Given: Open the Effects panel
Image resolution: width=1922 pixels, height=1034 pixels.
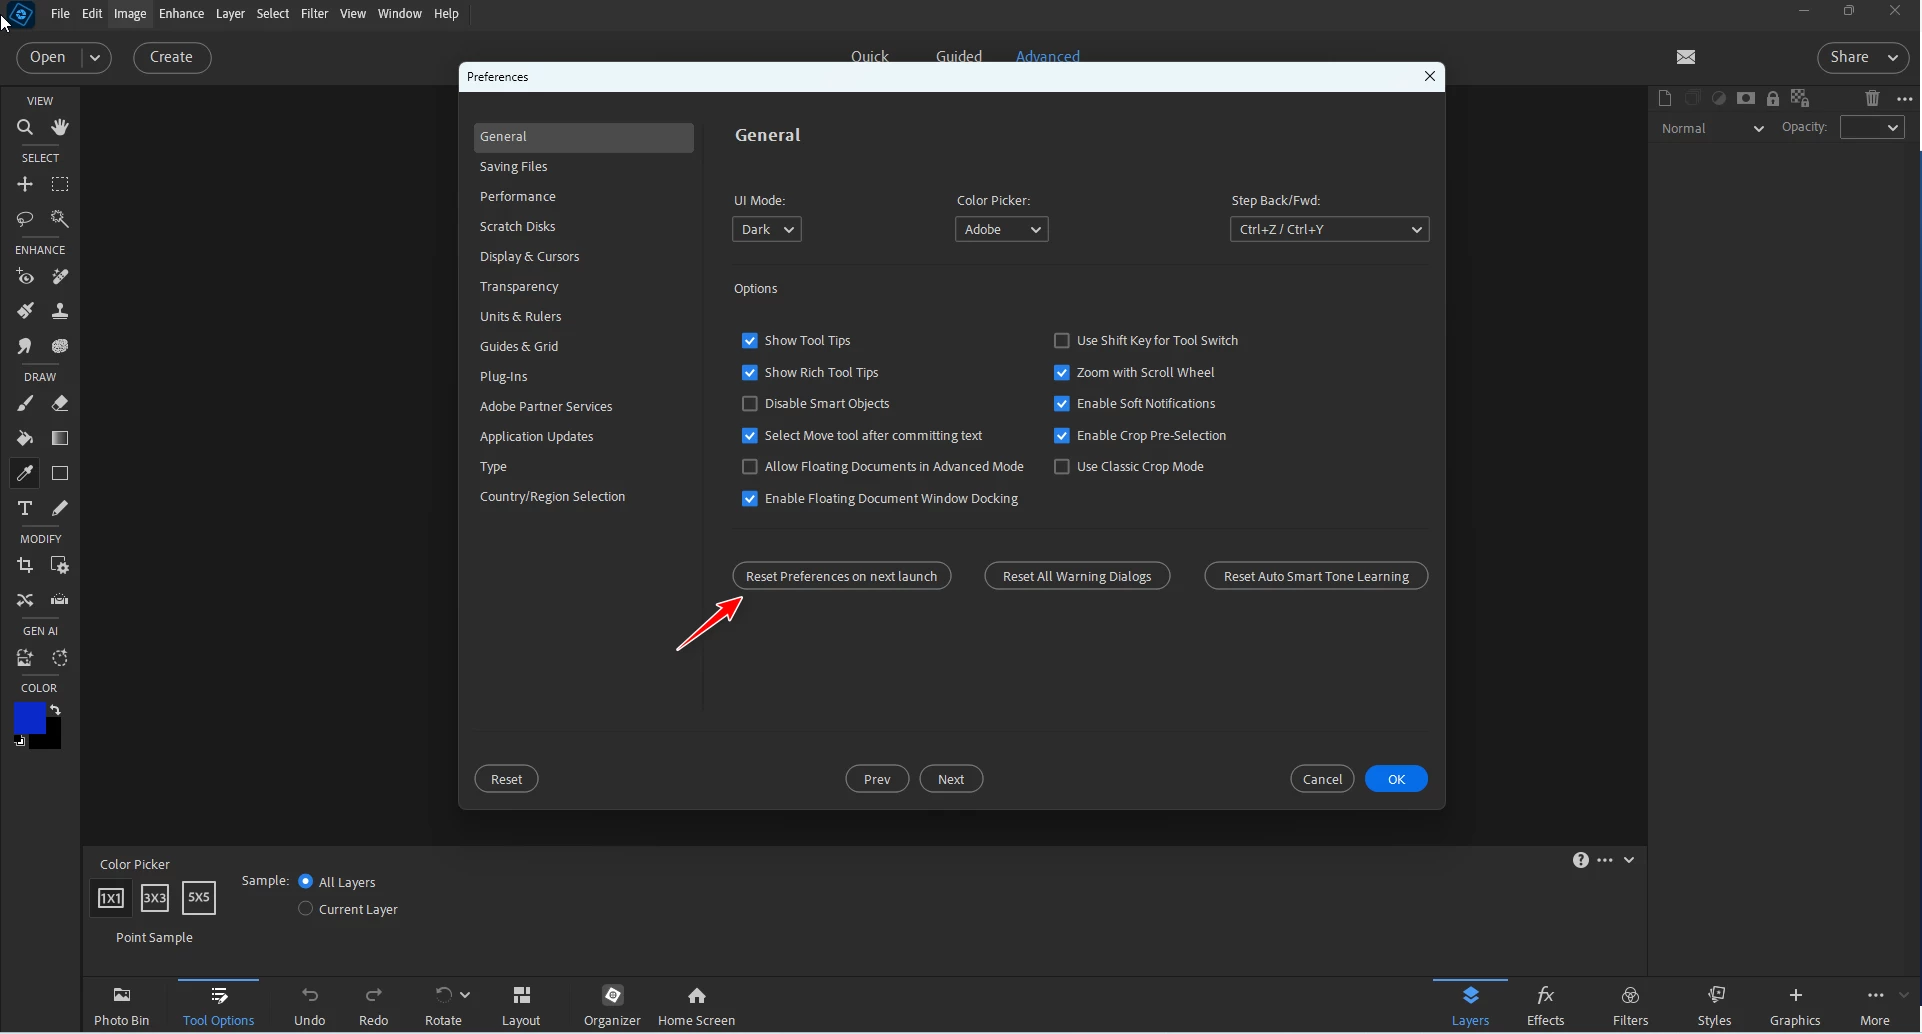Looking at the screenshot, I should [1545, 1006].
